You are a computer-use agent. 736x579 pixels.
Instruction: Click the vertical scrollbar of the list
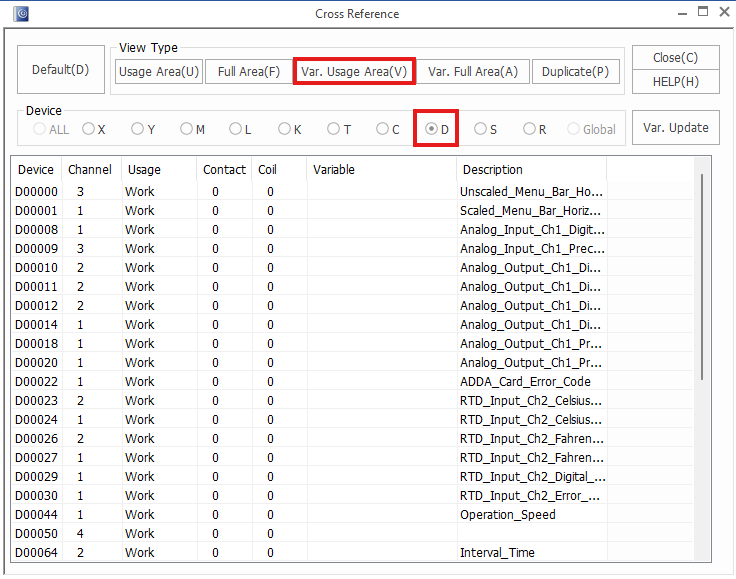pyautogui.click(x=702, y=280)
